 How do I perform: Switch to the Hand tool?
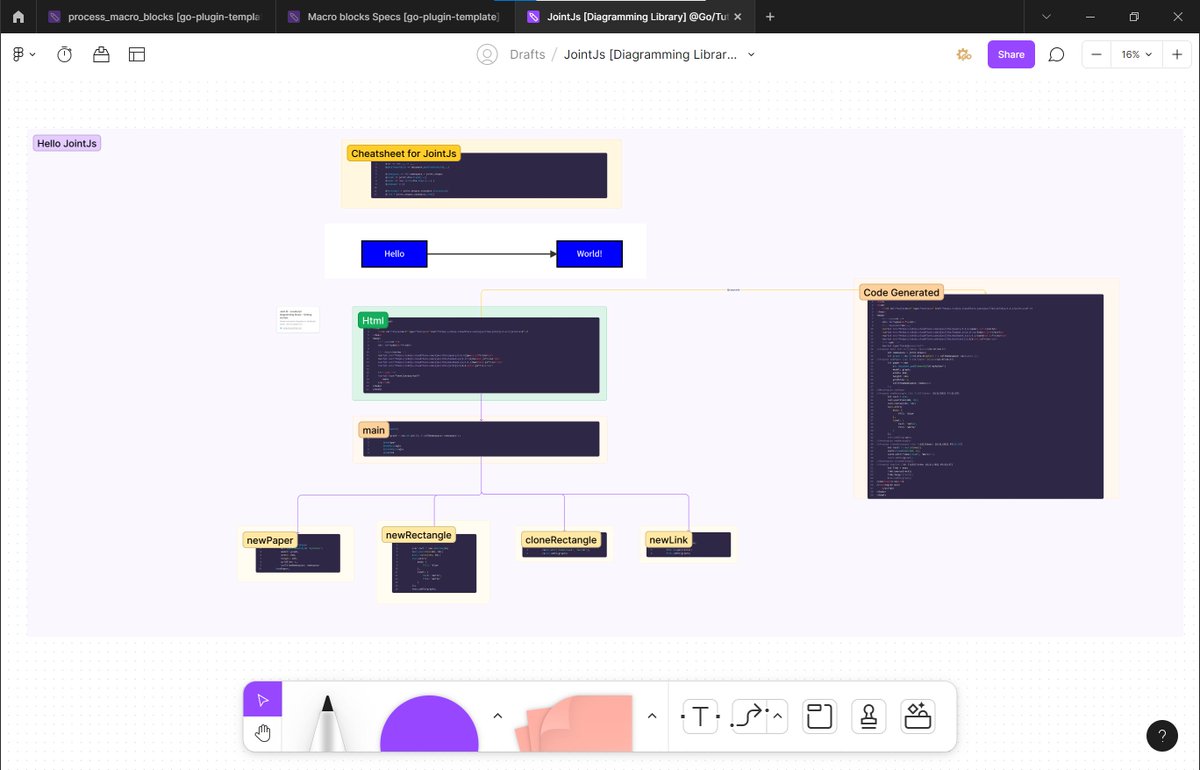[x=263, y=733]
